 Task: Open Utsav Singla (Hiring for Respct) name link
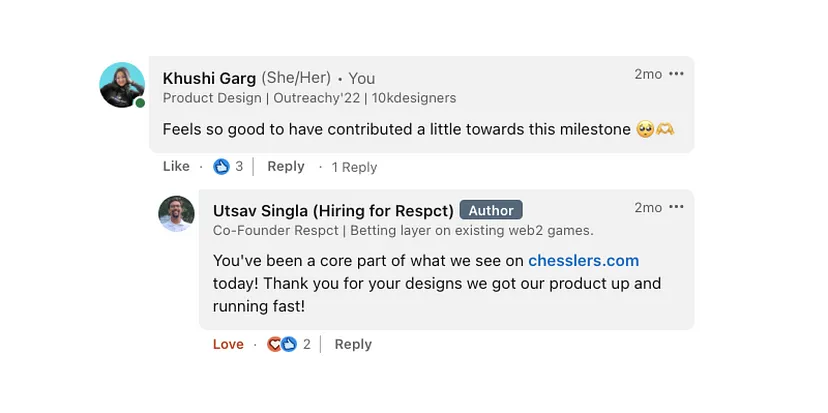click(333, 211)
